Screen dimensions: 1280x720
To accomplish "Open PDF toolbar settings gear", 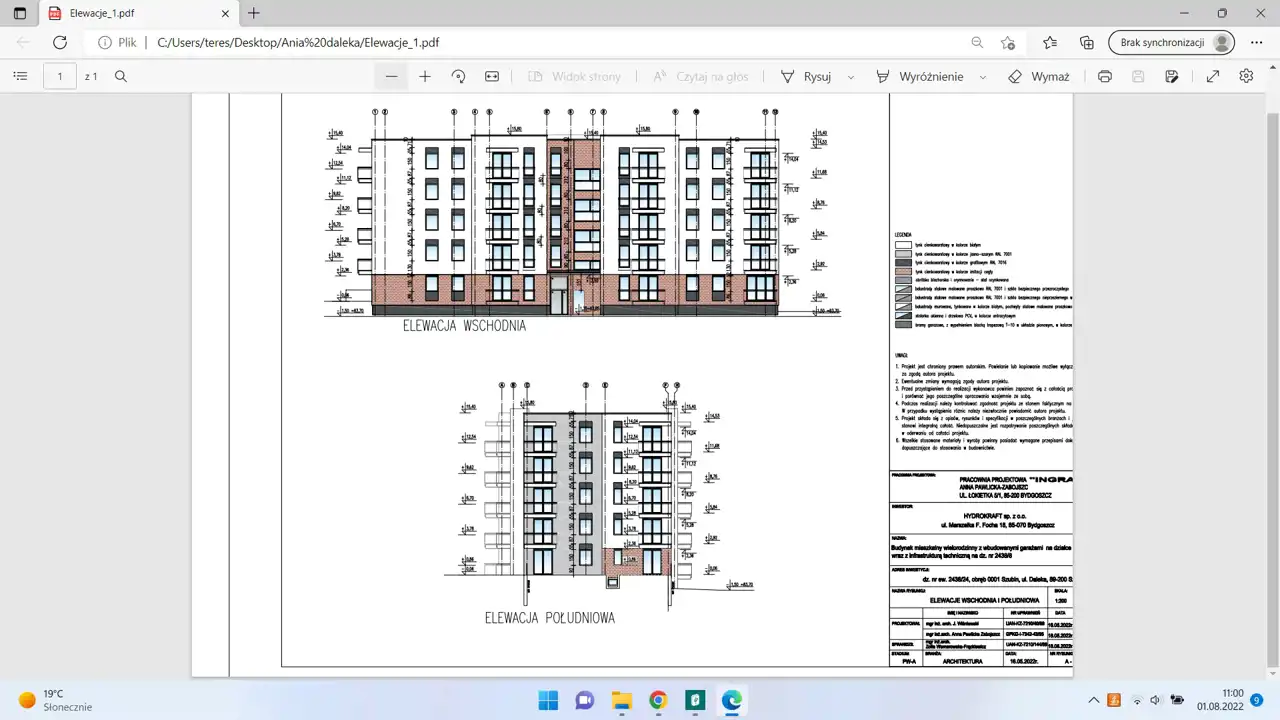I will coord(1246,76).
